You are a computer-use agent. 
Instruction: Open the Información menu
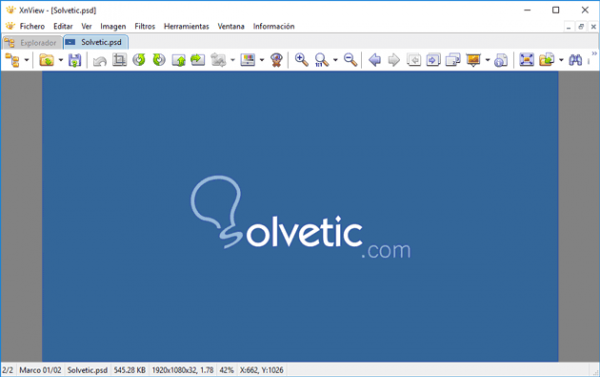pyautogui.click(x=274, y=26)
